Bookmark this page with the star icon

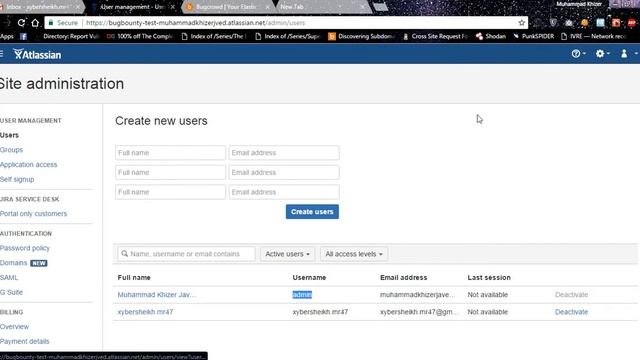[521, 23]
